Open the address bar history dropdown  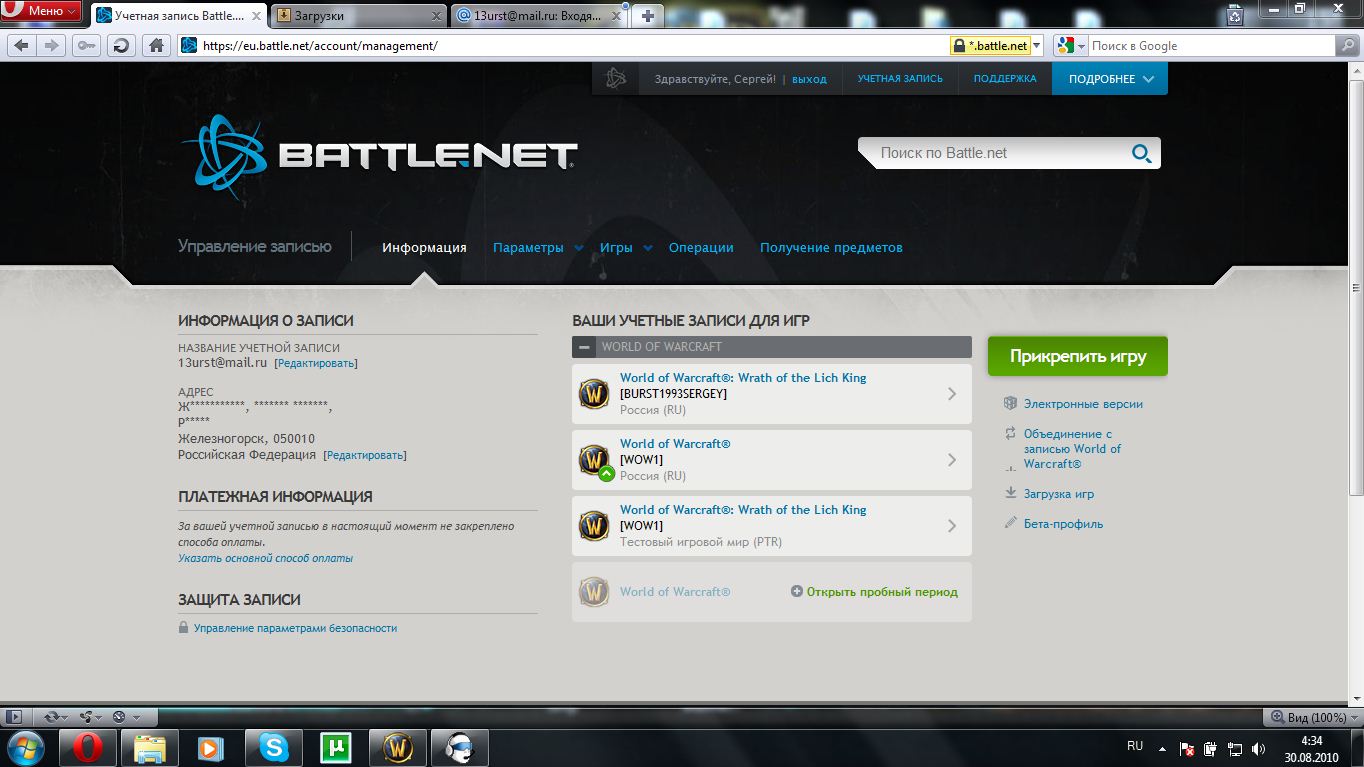tap(1036, 45)
